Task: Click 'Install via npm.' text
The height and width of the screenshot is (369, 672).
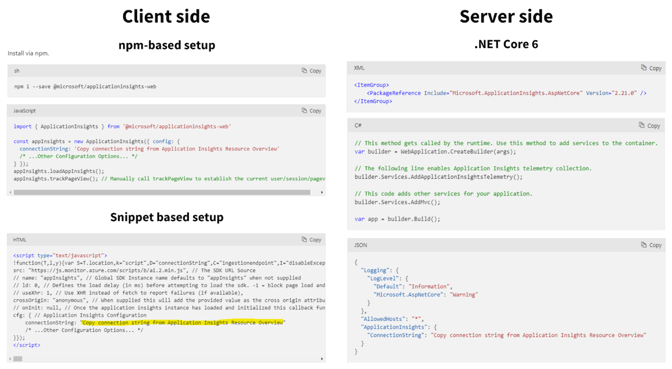Action: 28,54
